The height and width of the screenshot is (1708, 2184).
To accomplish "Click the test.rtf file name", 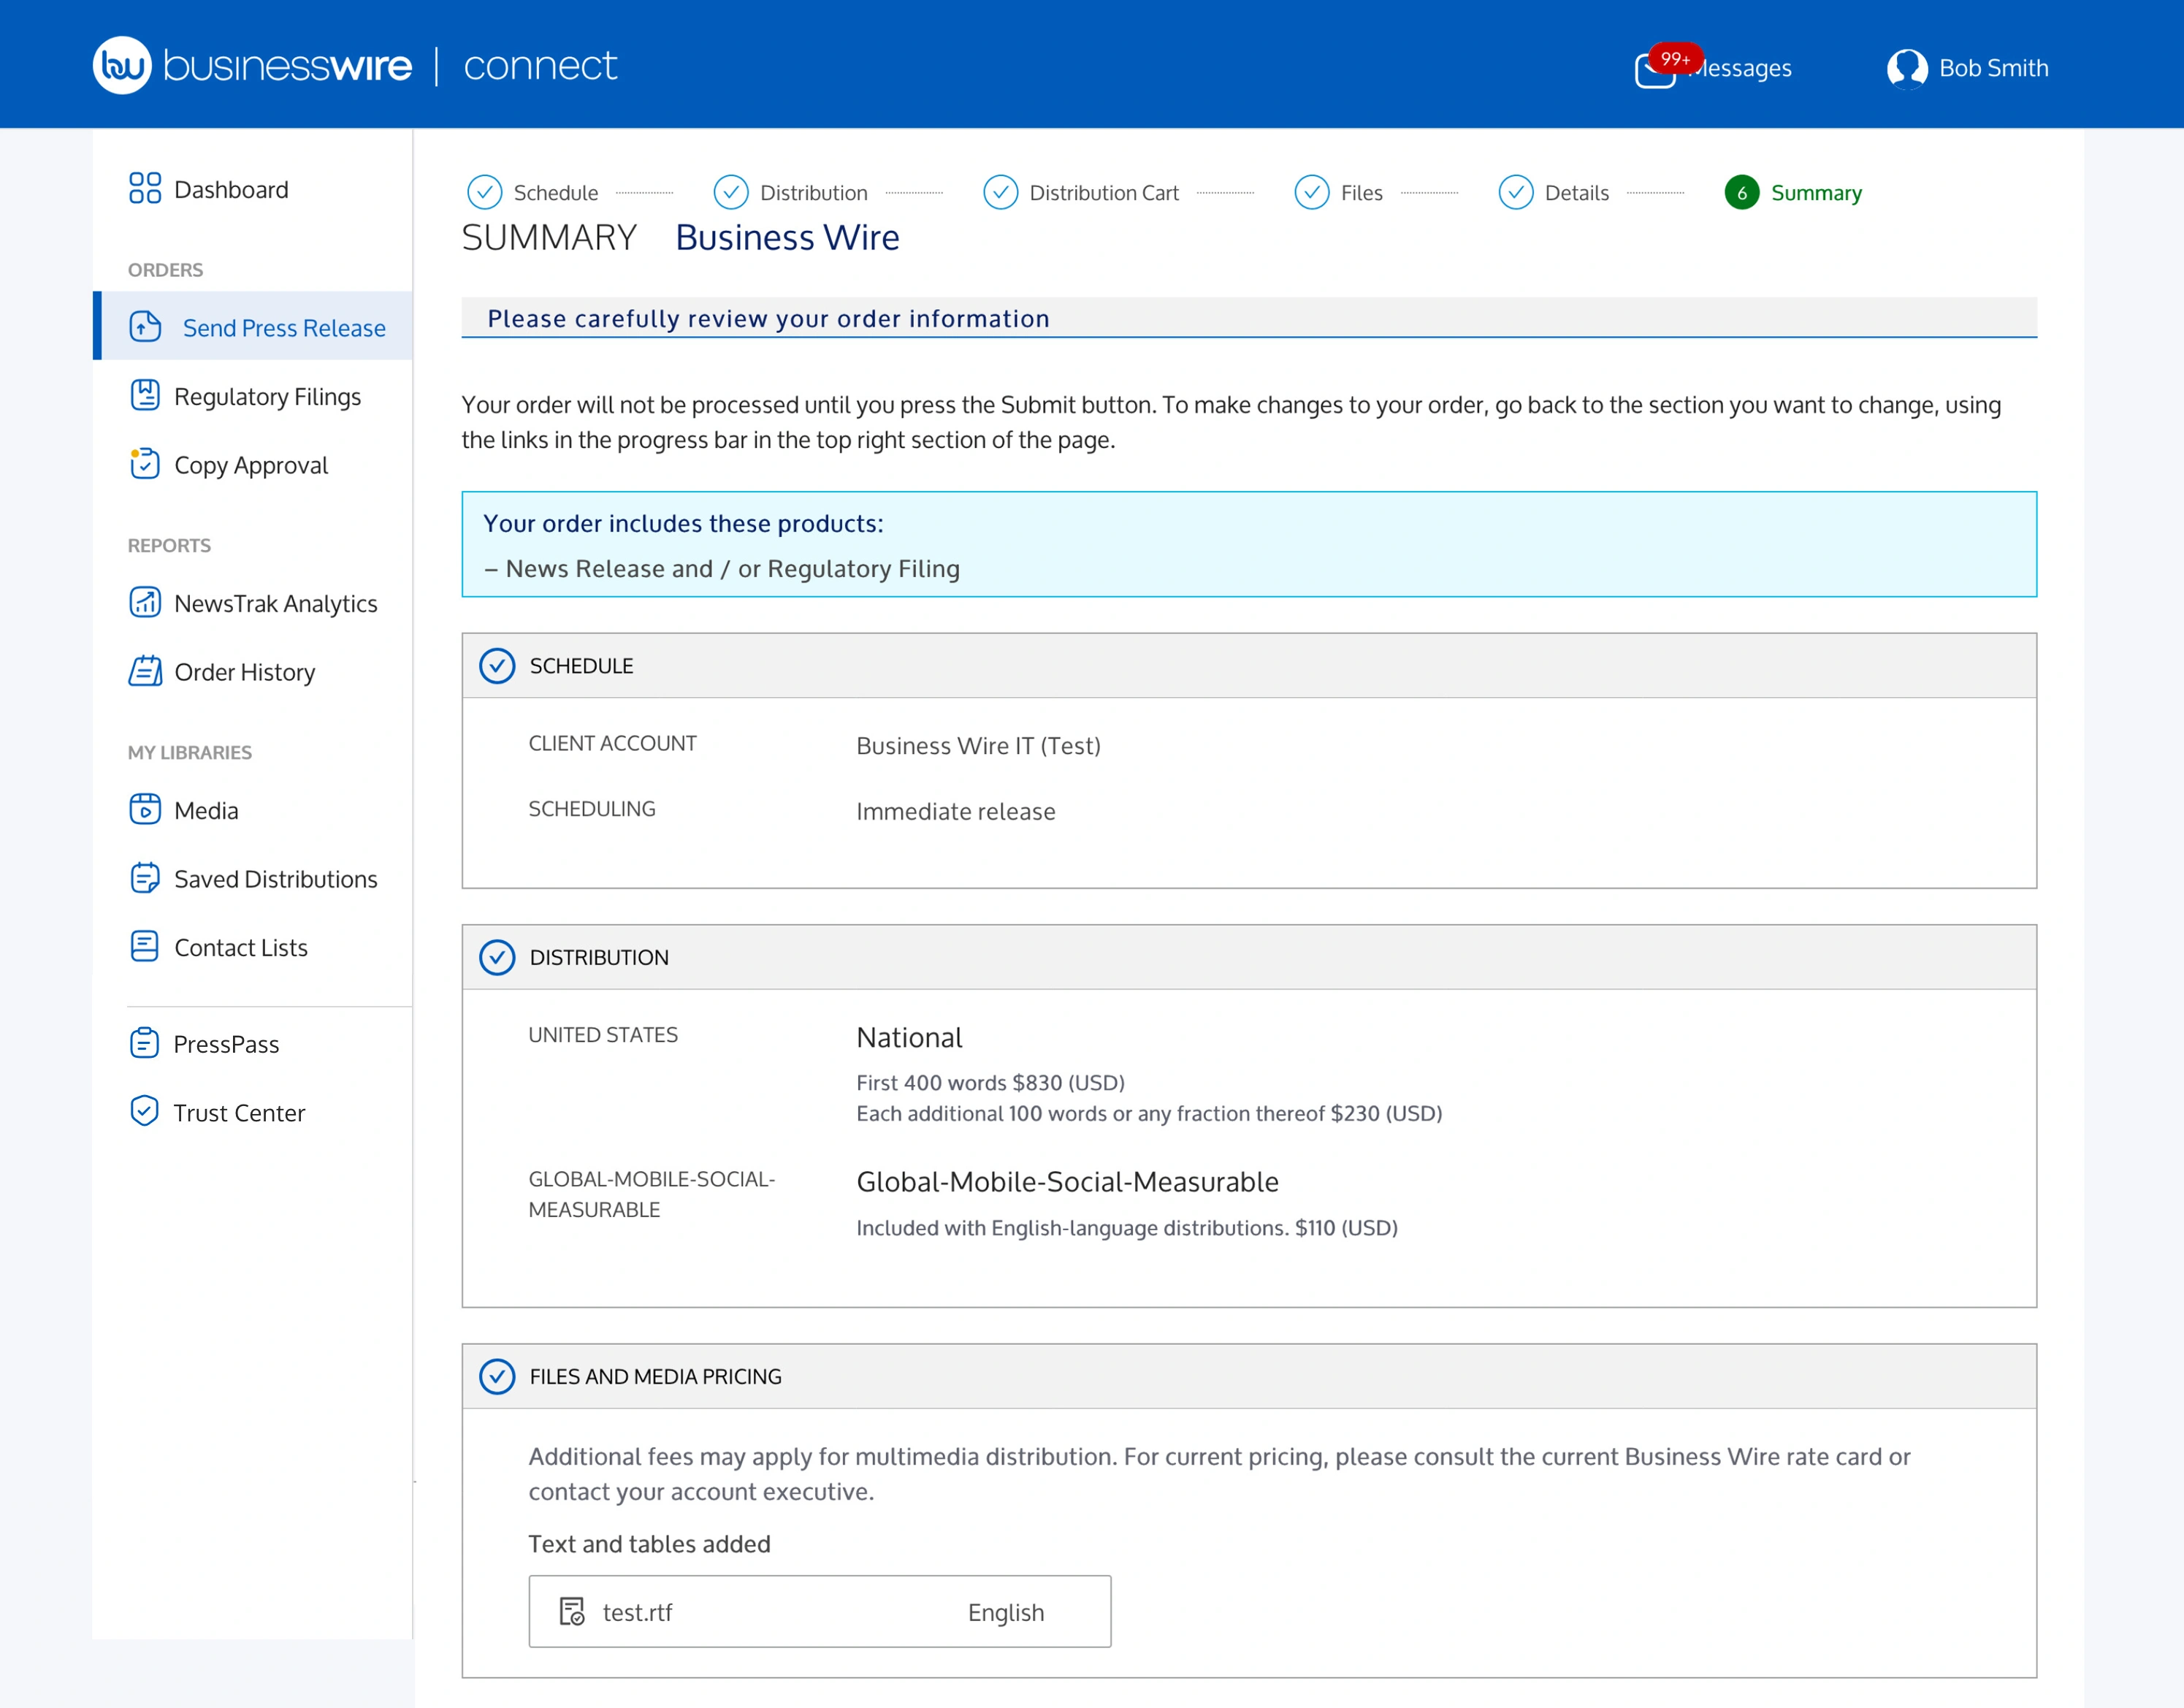I will (x=637, y=1612).
